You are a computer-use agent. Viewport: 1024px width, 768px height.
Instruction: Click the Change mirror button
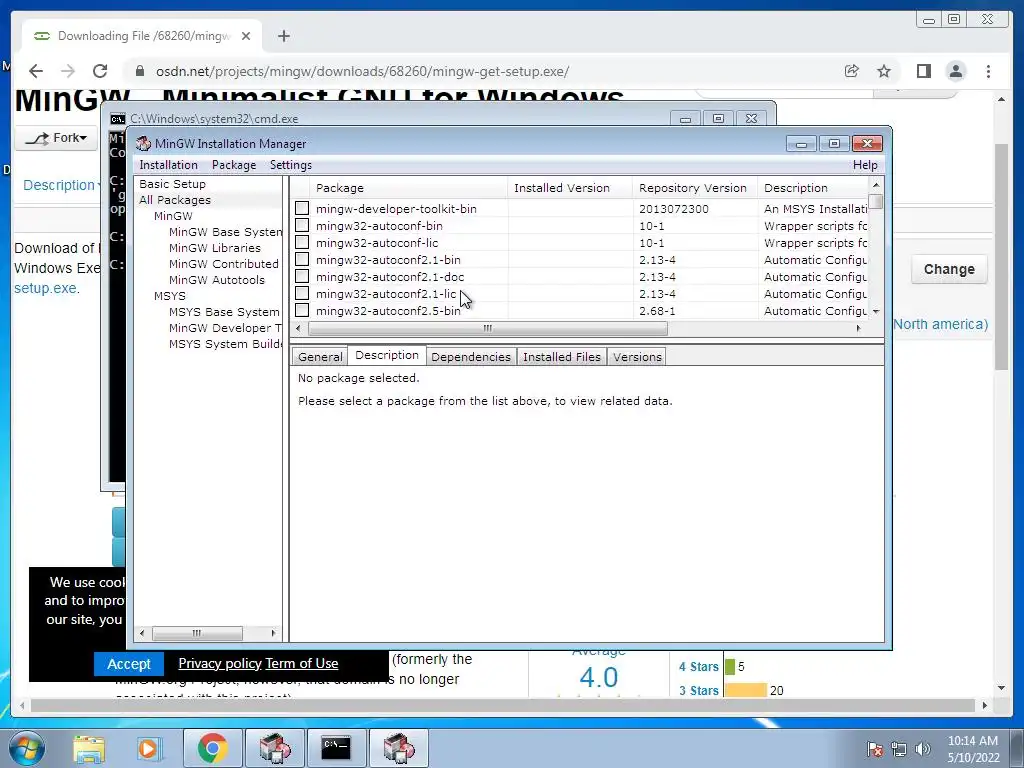click(949, 269)
